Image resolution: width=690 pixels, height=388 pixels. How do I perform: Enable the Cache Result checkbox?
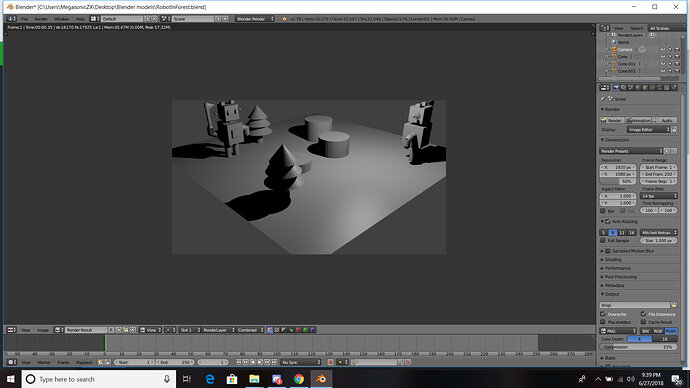pos(643,322)
